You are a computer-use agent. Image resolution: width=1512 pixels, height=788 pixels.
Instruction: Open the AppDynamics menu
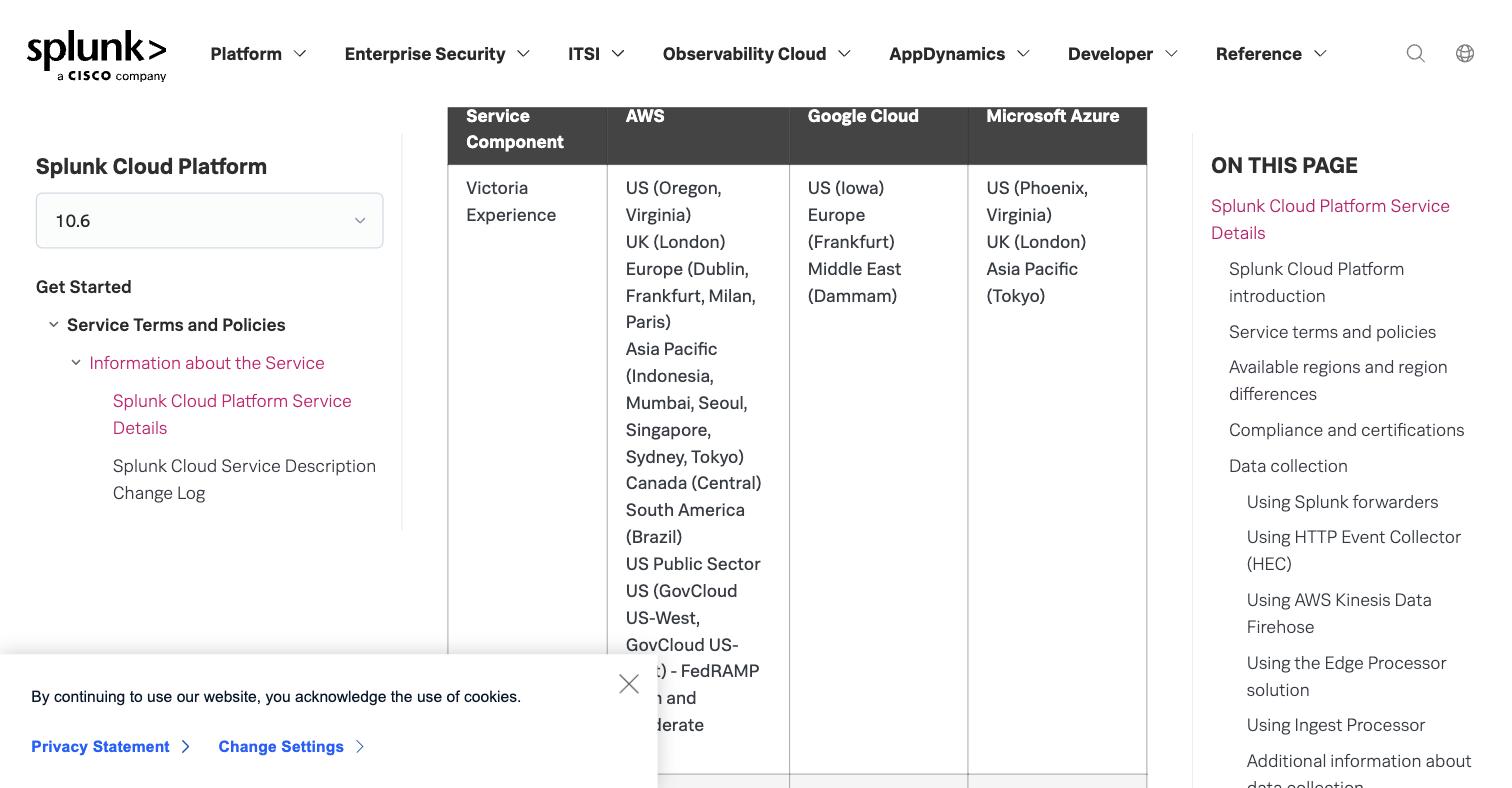[959, 54]
